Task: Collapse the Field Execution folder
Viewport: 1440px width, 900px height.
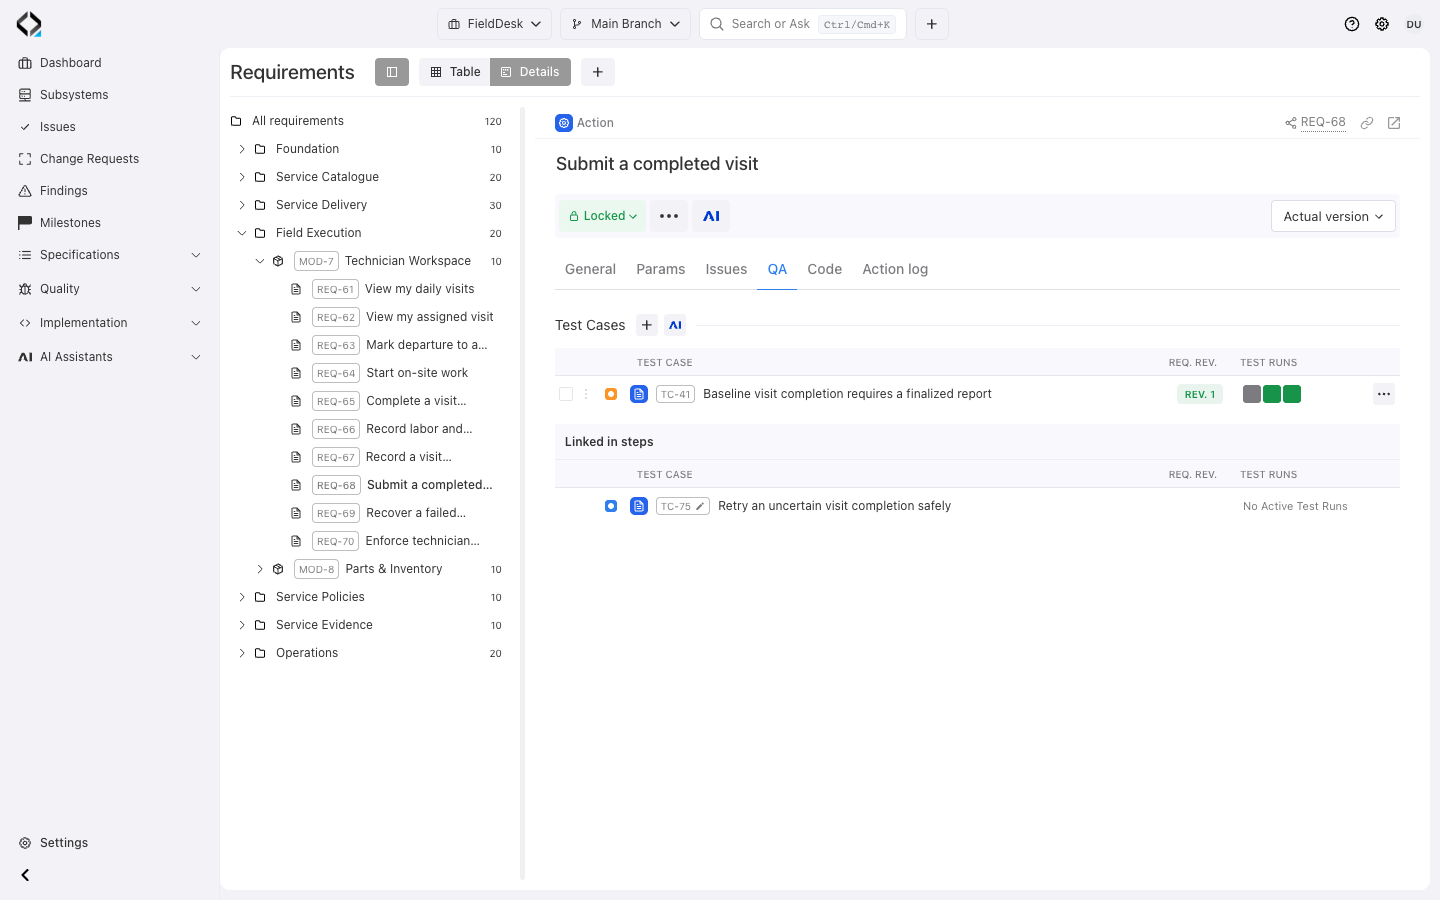Action: [242, 233]
